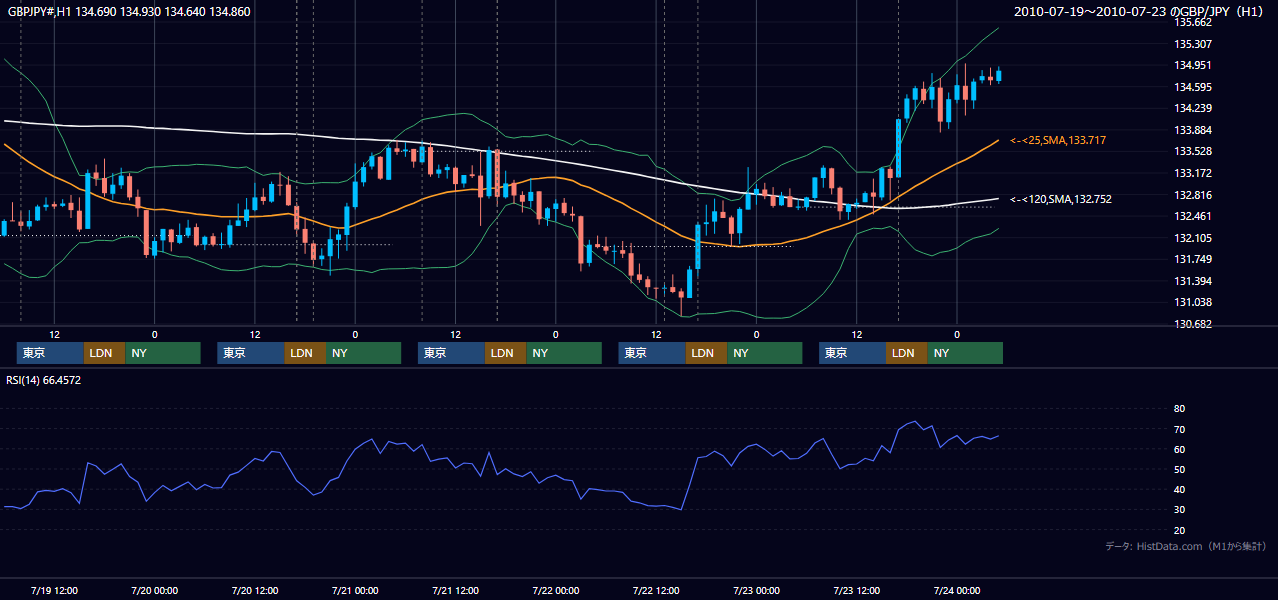Select the 25 SMA label showing 133.717
Viewport: 1278px width, 600px height.
coord(1058,140)
